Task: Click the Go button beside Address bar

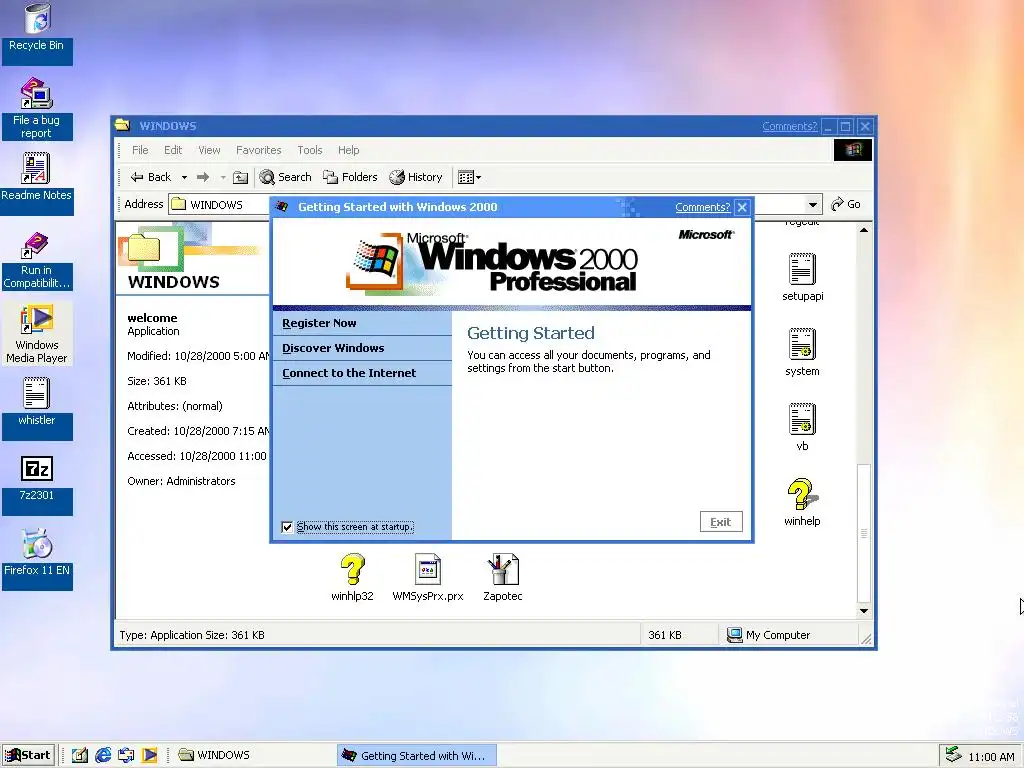Action: 846,204
